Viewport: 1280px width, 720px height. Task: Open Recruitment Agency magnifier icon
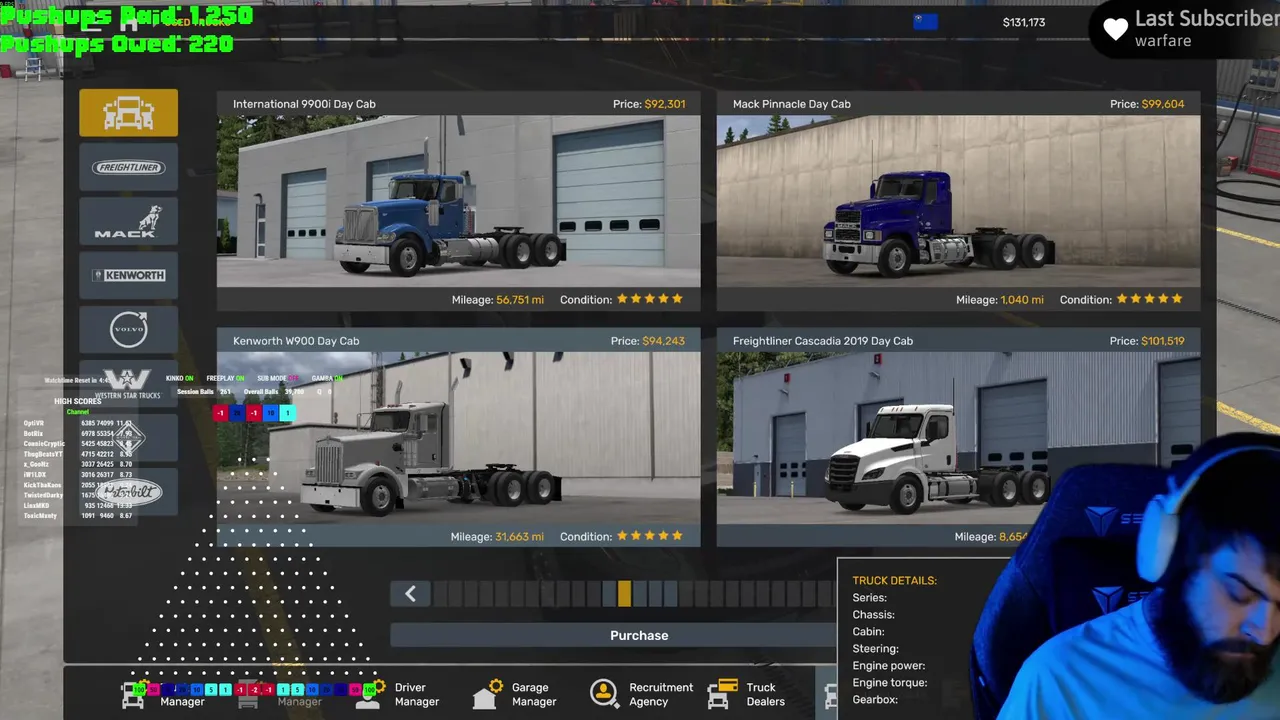click(604, 693)
